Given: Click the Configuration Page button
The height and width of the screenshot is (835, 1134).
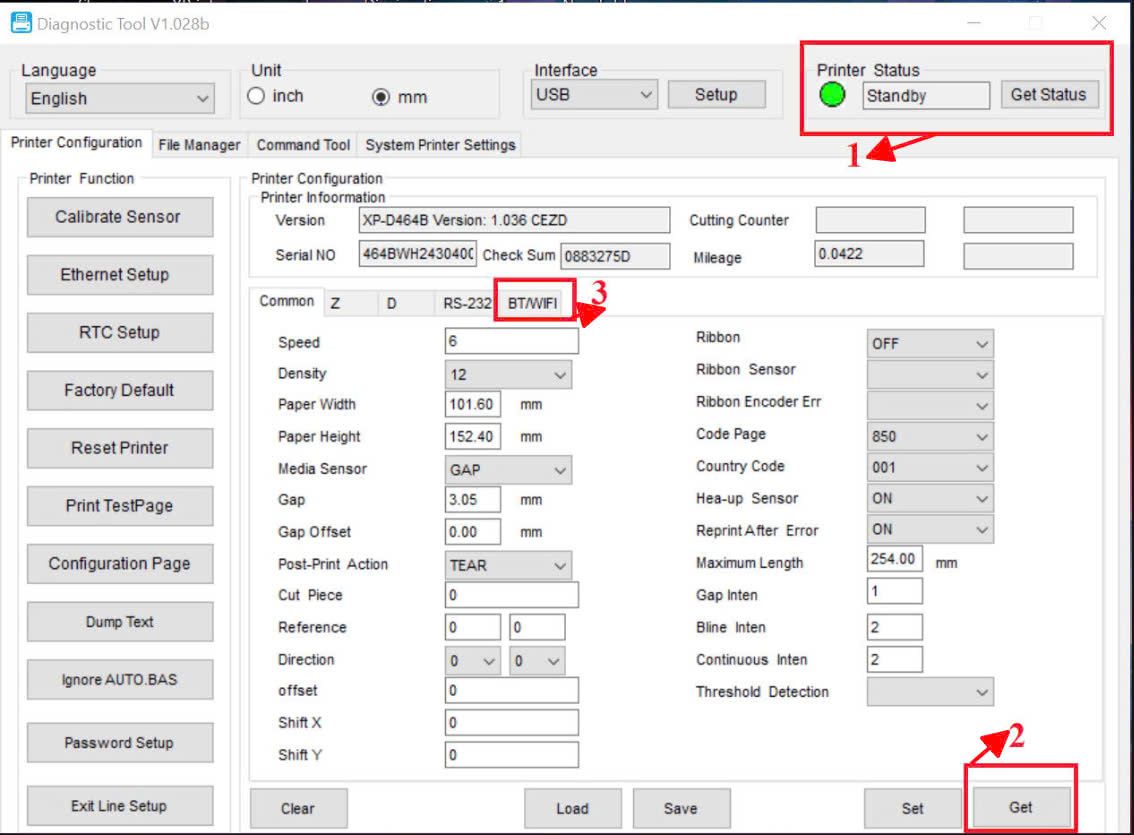Looking at the screenshot, I should click(x=119, y=564).
